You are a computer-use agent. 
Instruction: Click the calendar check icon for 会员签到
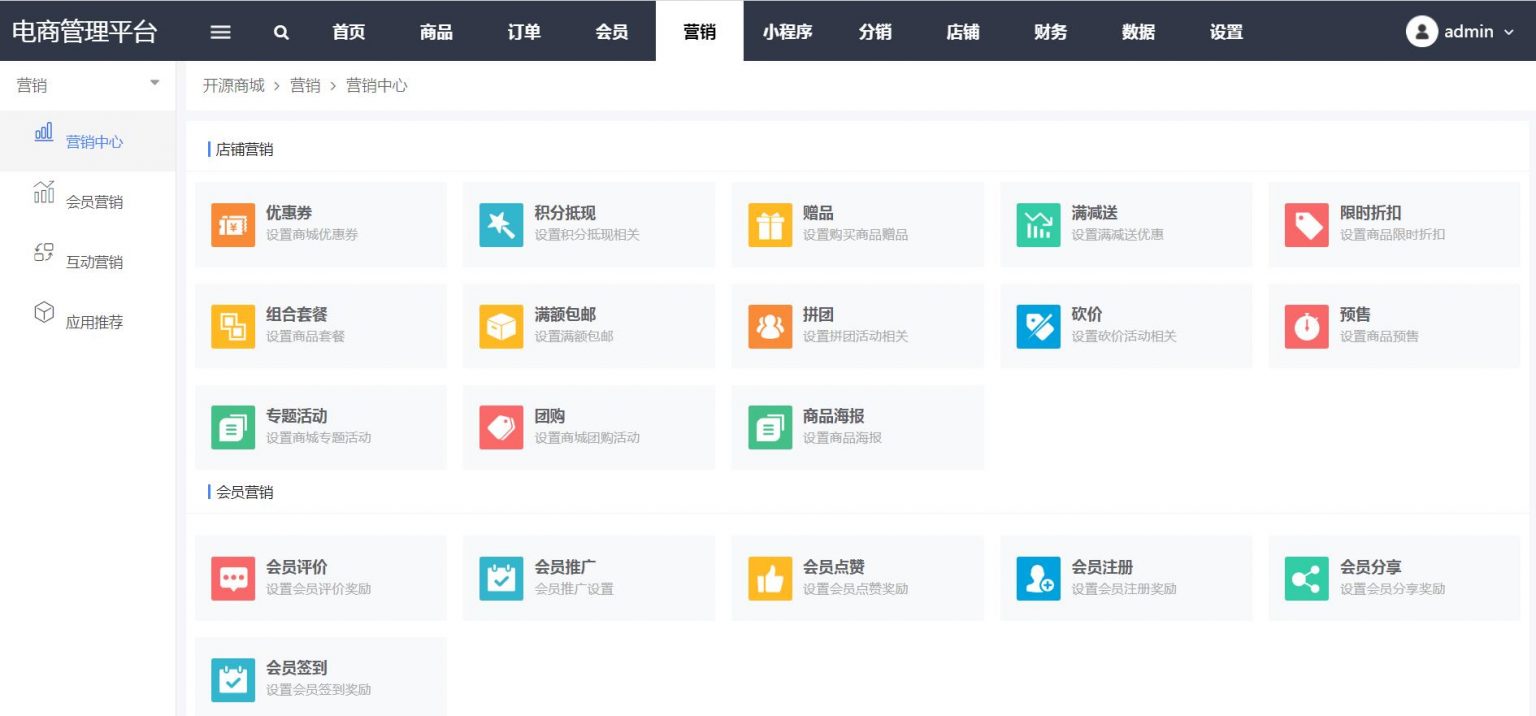233,680
